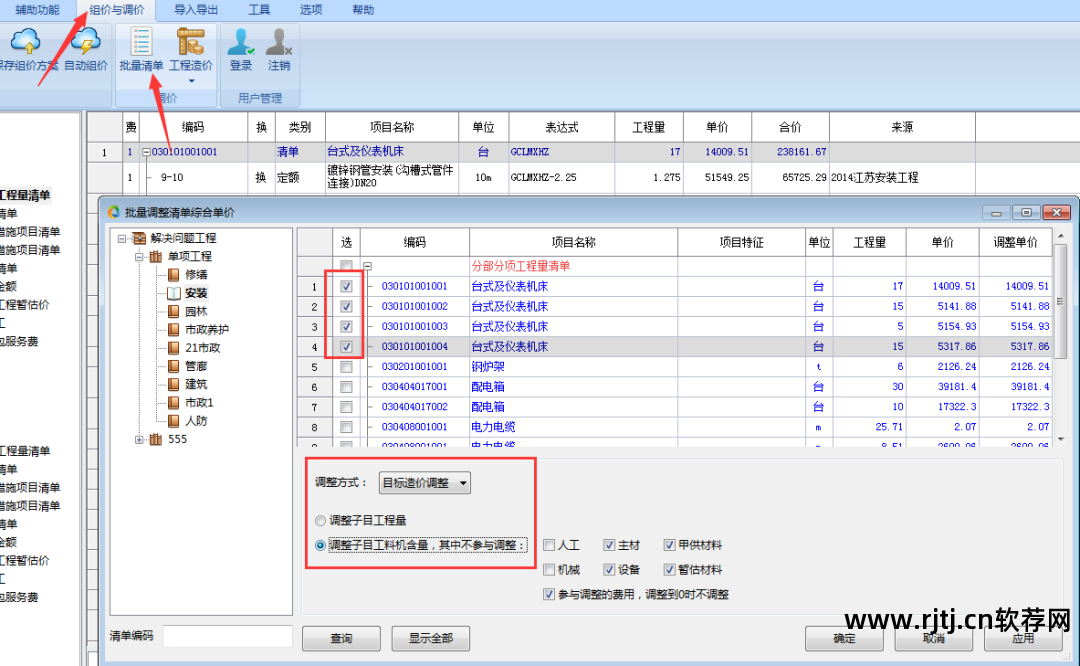Expand the 555 tree node
Image resolution: width=1080 pixels, height=666 pixels.
[x=139, y=439]
